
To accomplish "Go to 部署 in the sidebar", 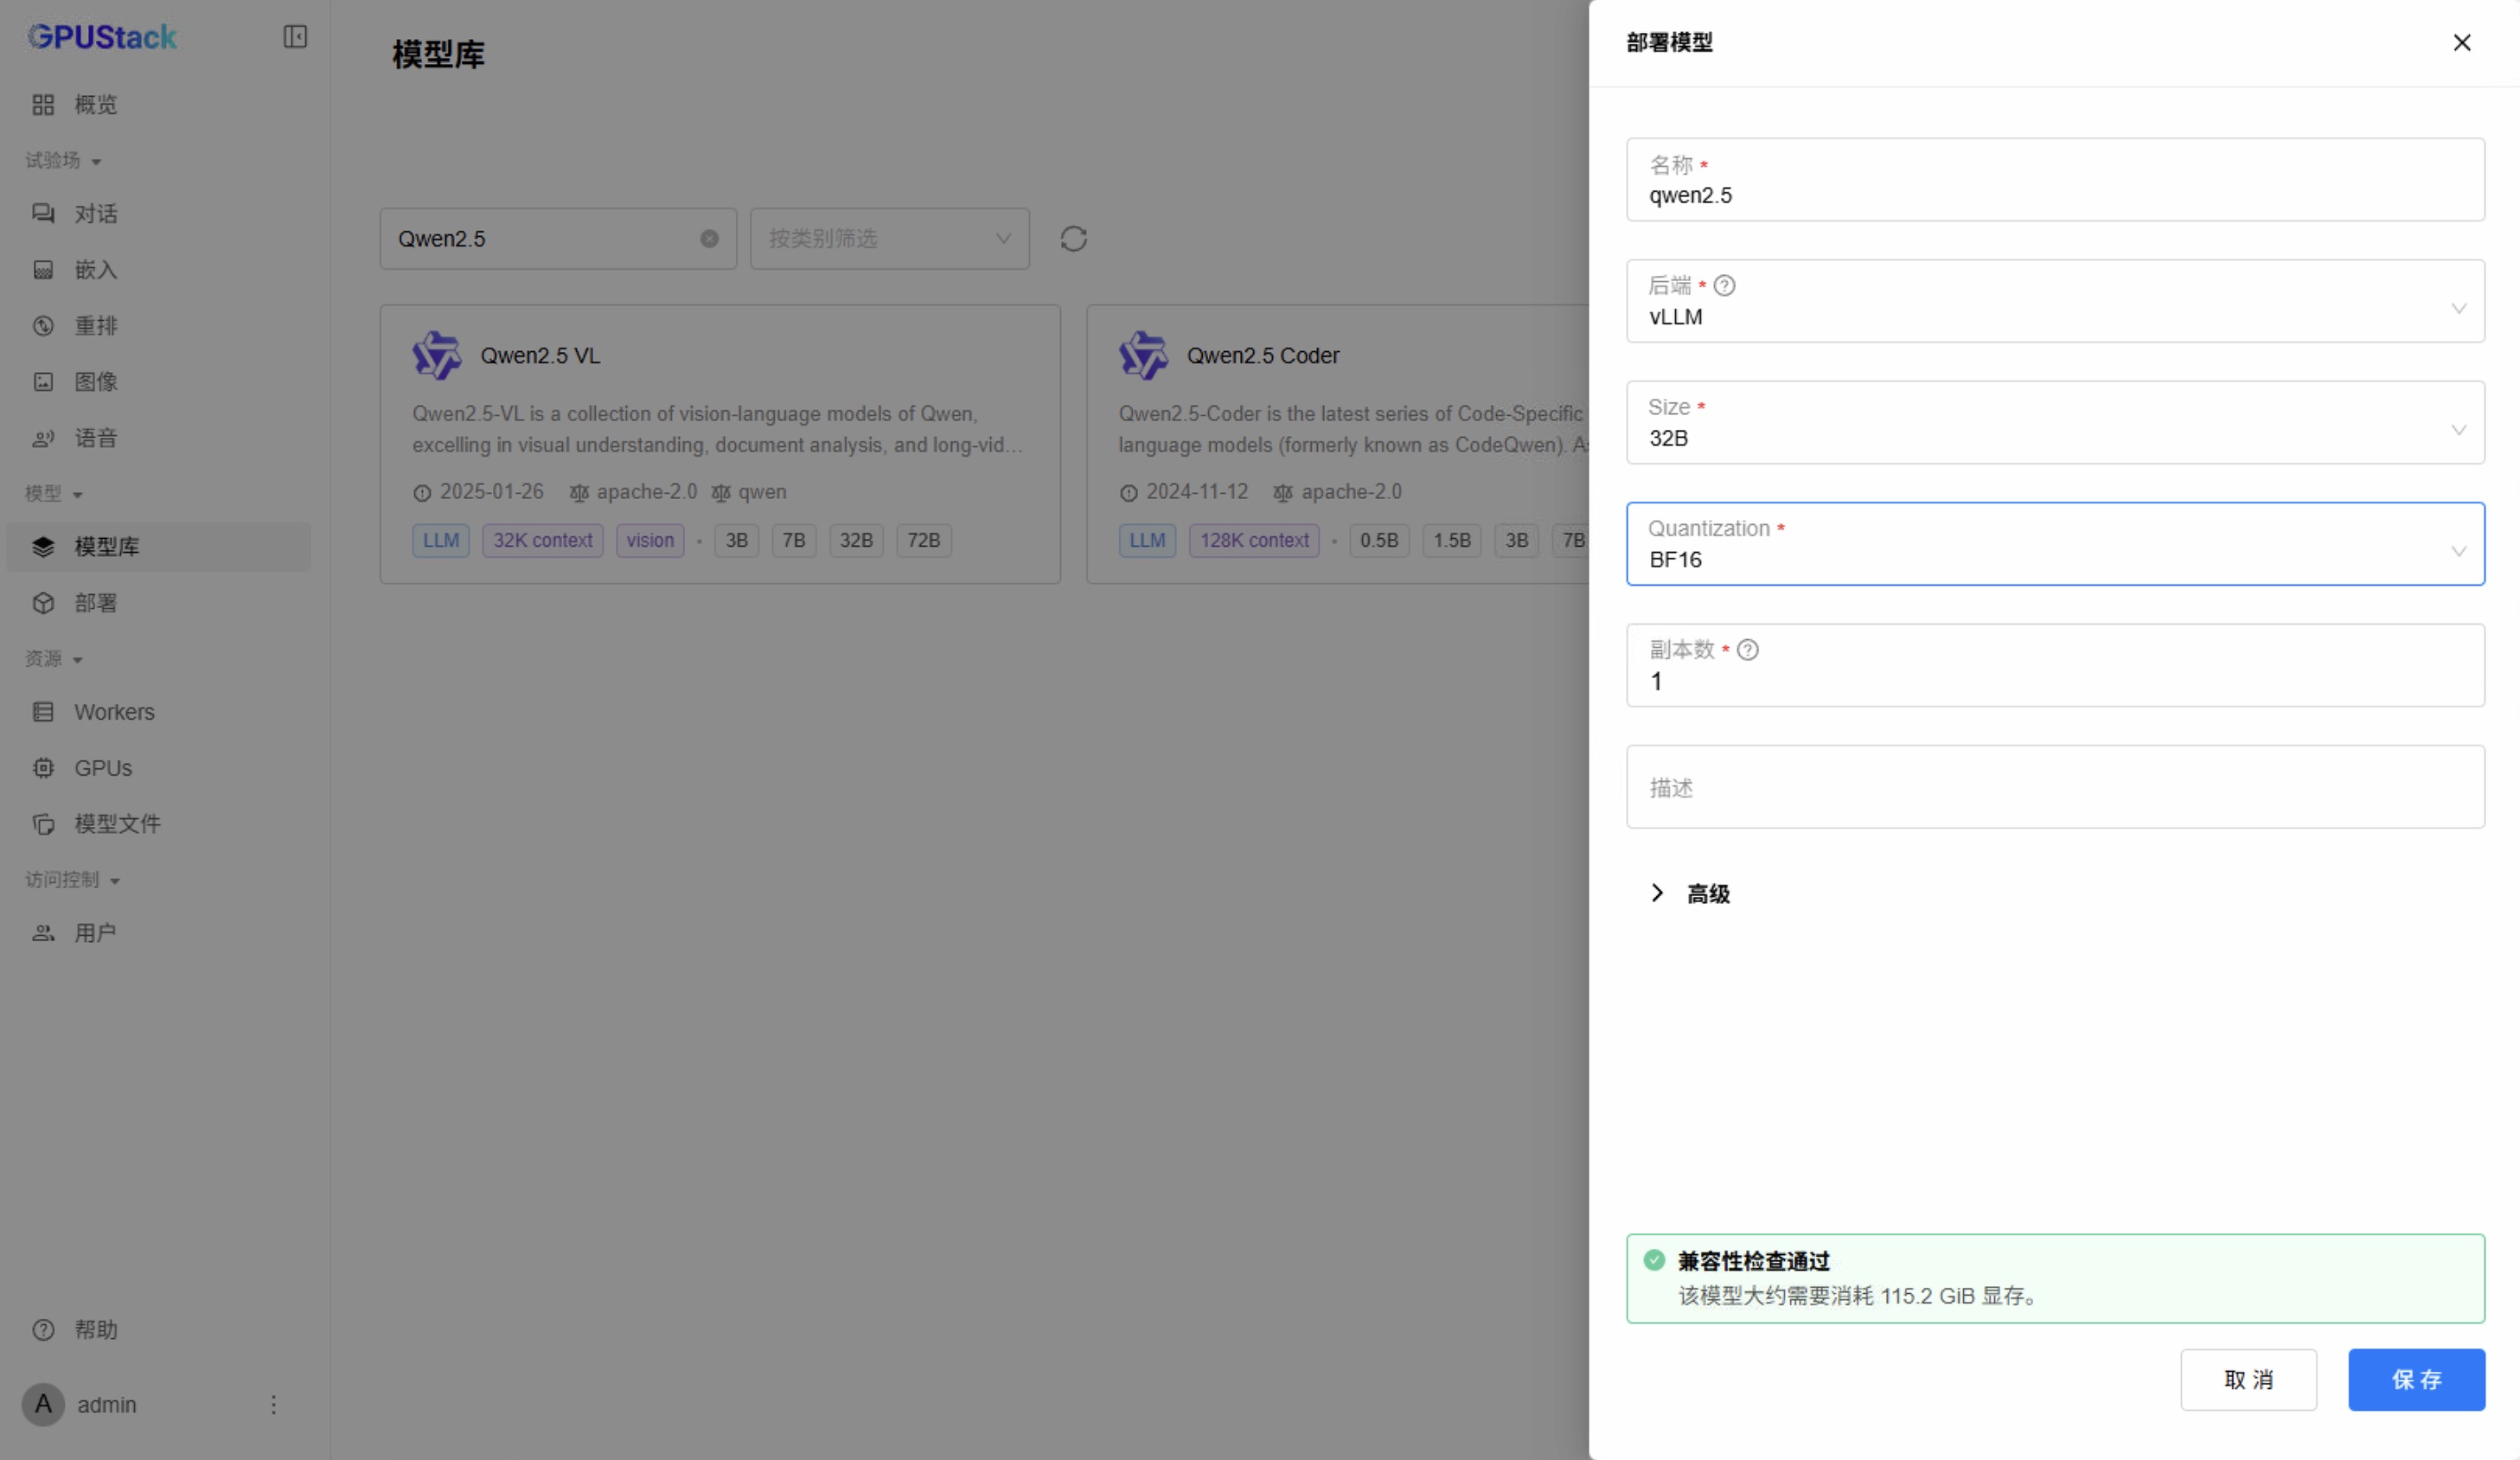I will 96,603.
